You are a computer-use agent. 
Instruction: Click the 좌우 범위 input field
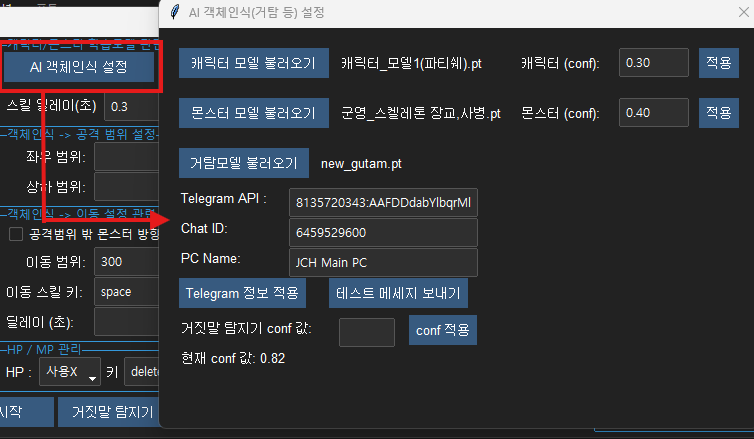(126, 156)
